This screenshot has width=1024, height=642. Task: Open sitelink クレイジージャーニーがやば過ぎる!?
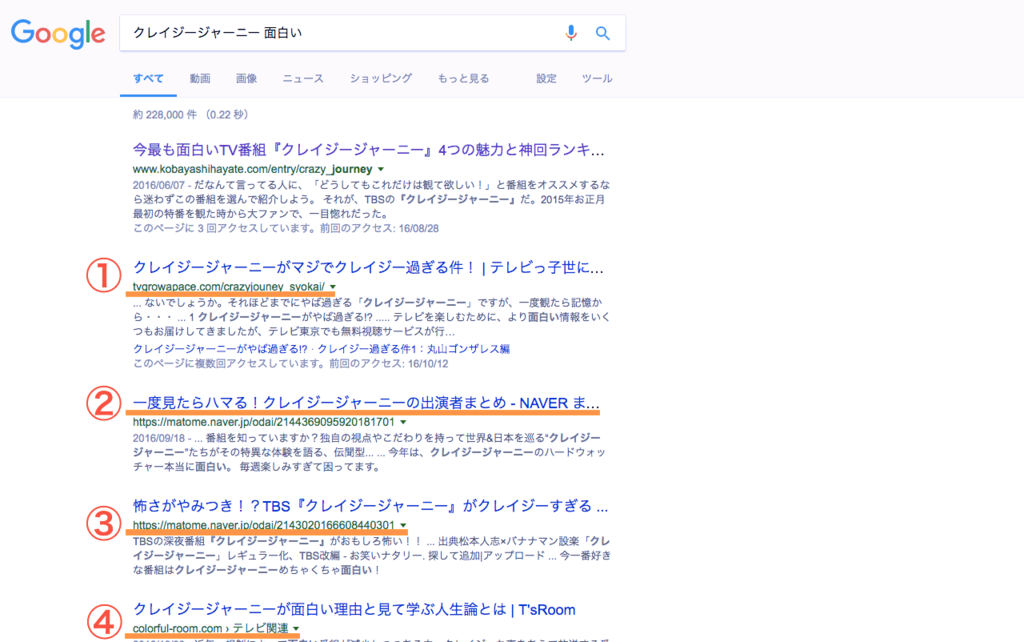coord(220,349)
